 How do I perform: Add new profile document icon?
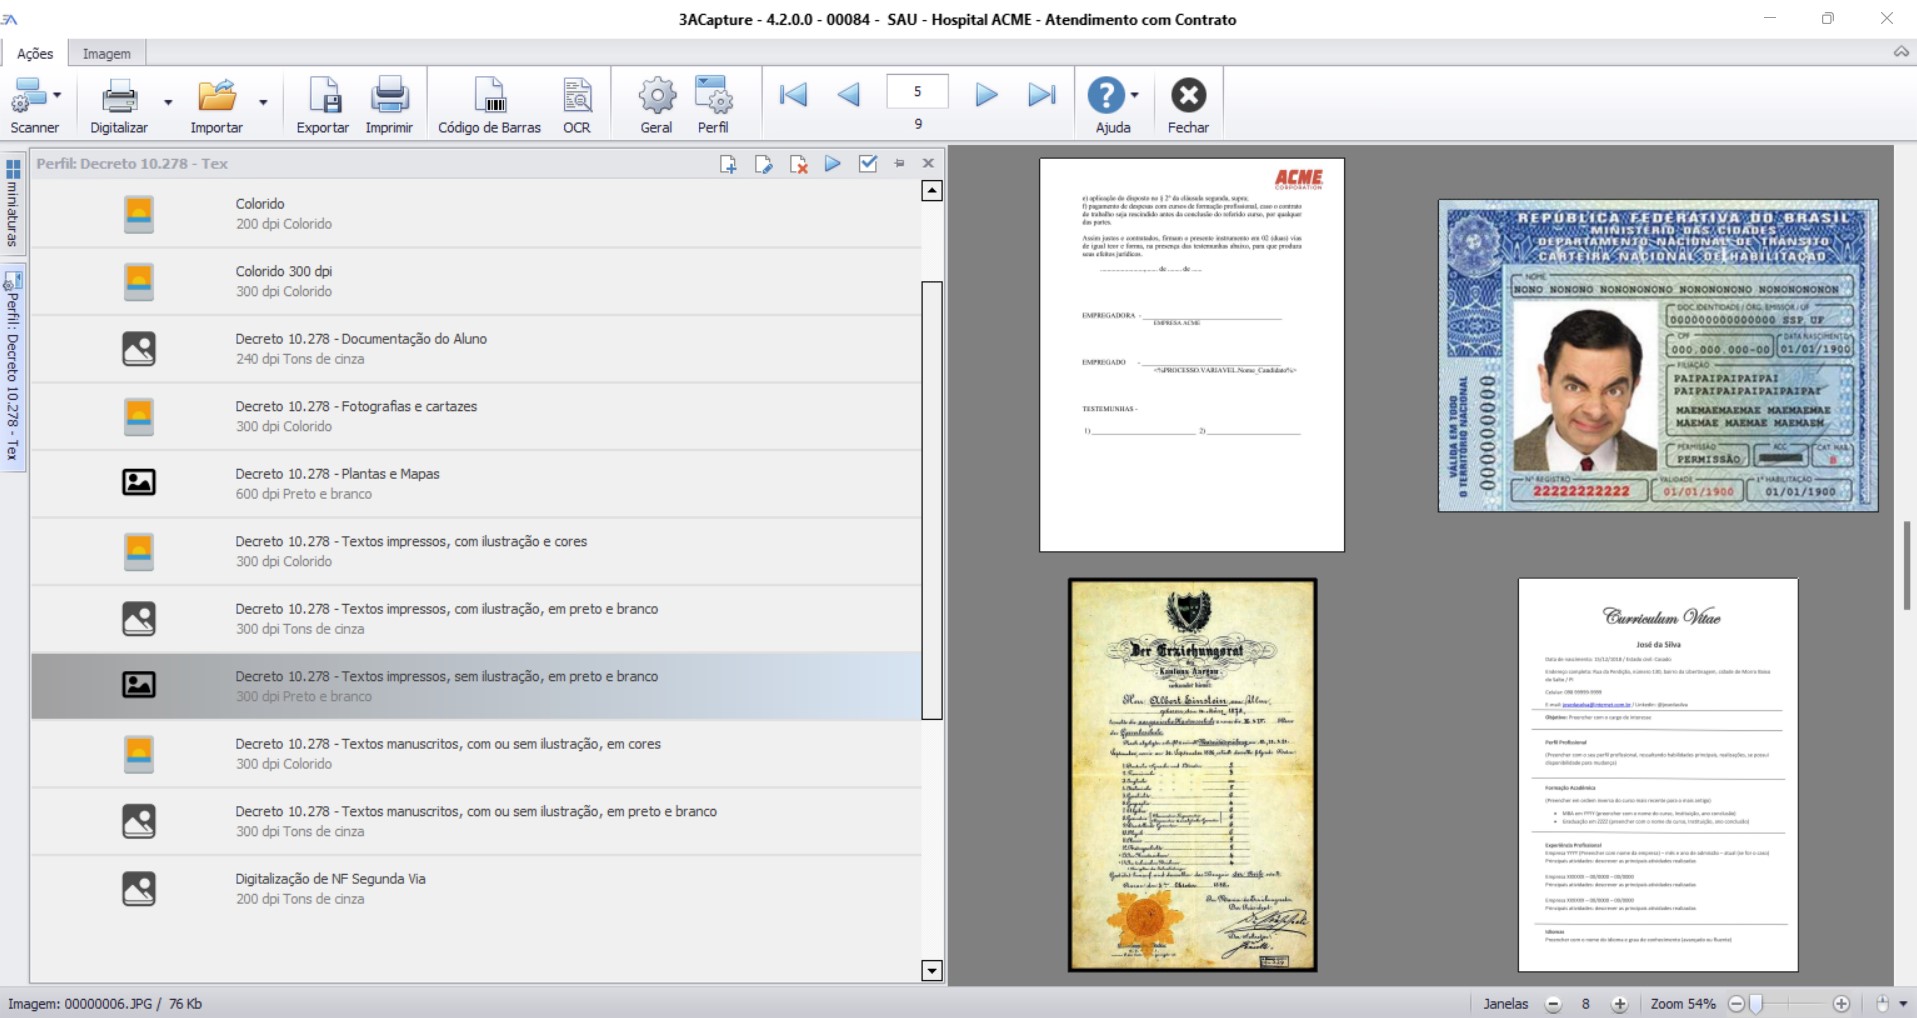[x=728, y=164]
